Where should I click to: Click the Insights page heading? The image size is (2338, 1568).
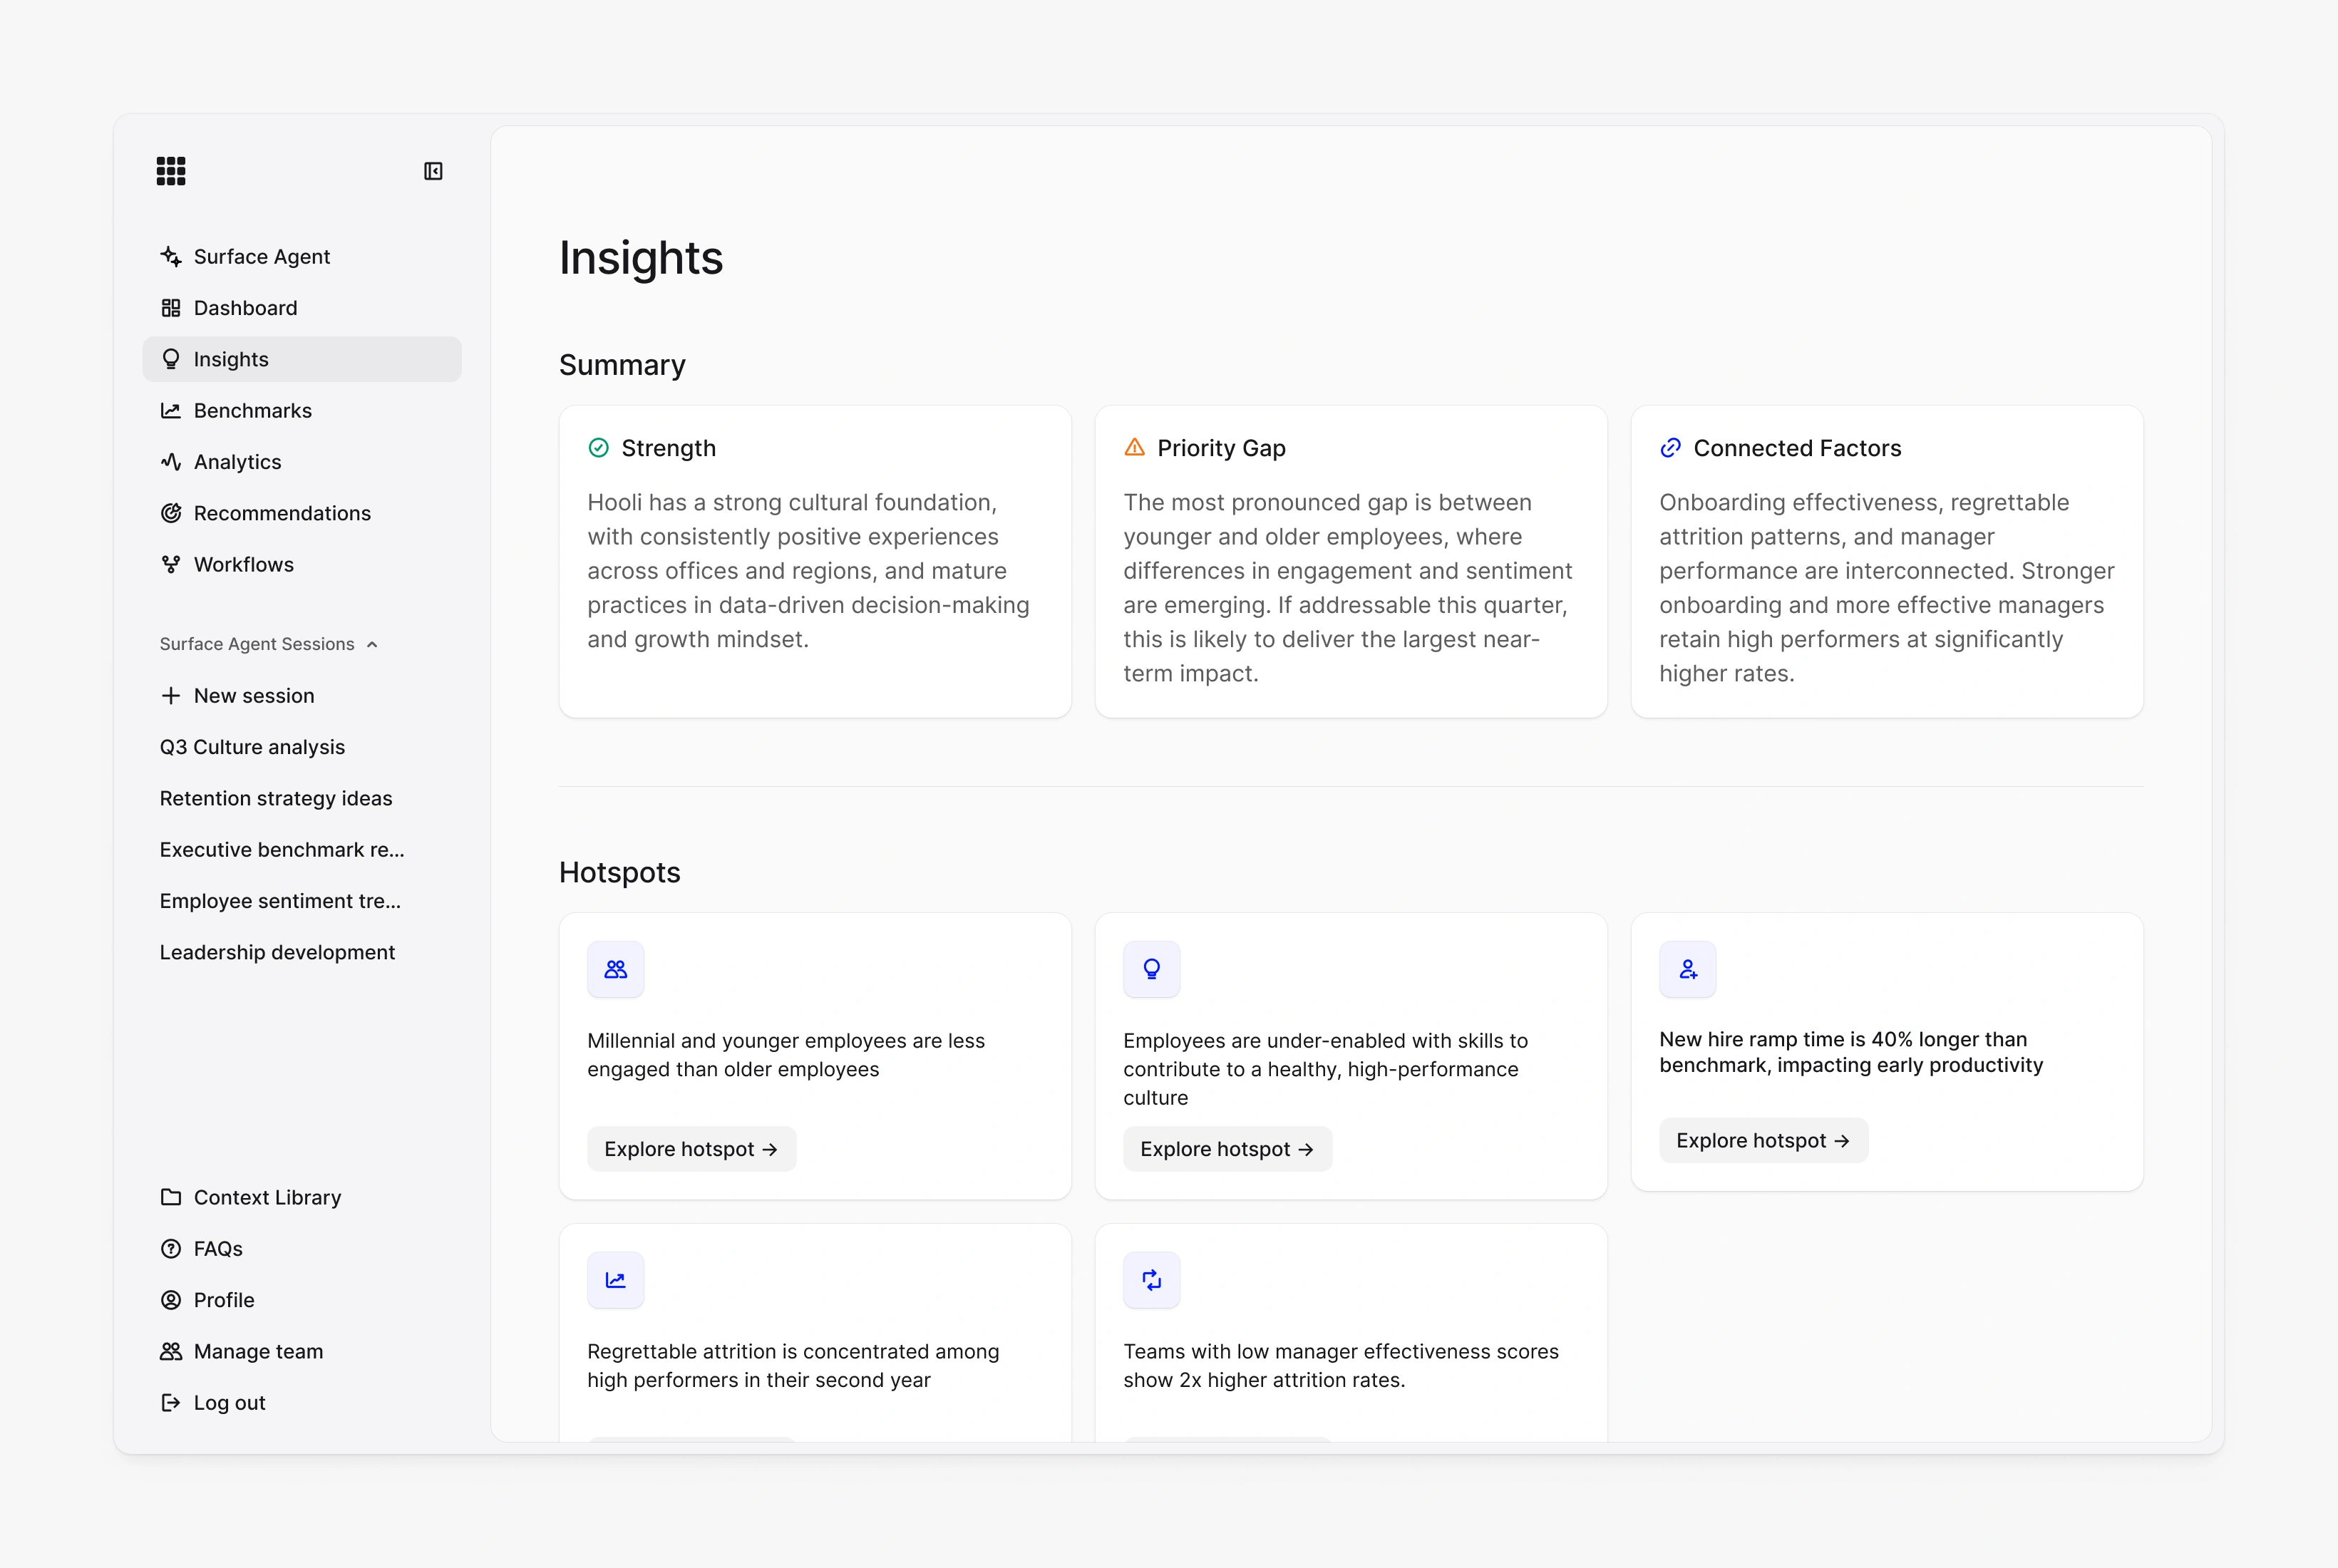(x=641, y=258)
